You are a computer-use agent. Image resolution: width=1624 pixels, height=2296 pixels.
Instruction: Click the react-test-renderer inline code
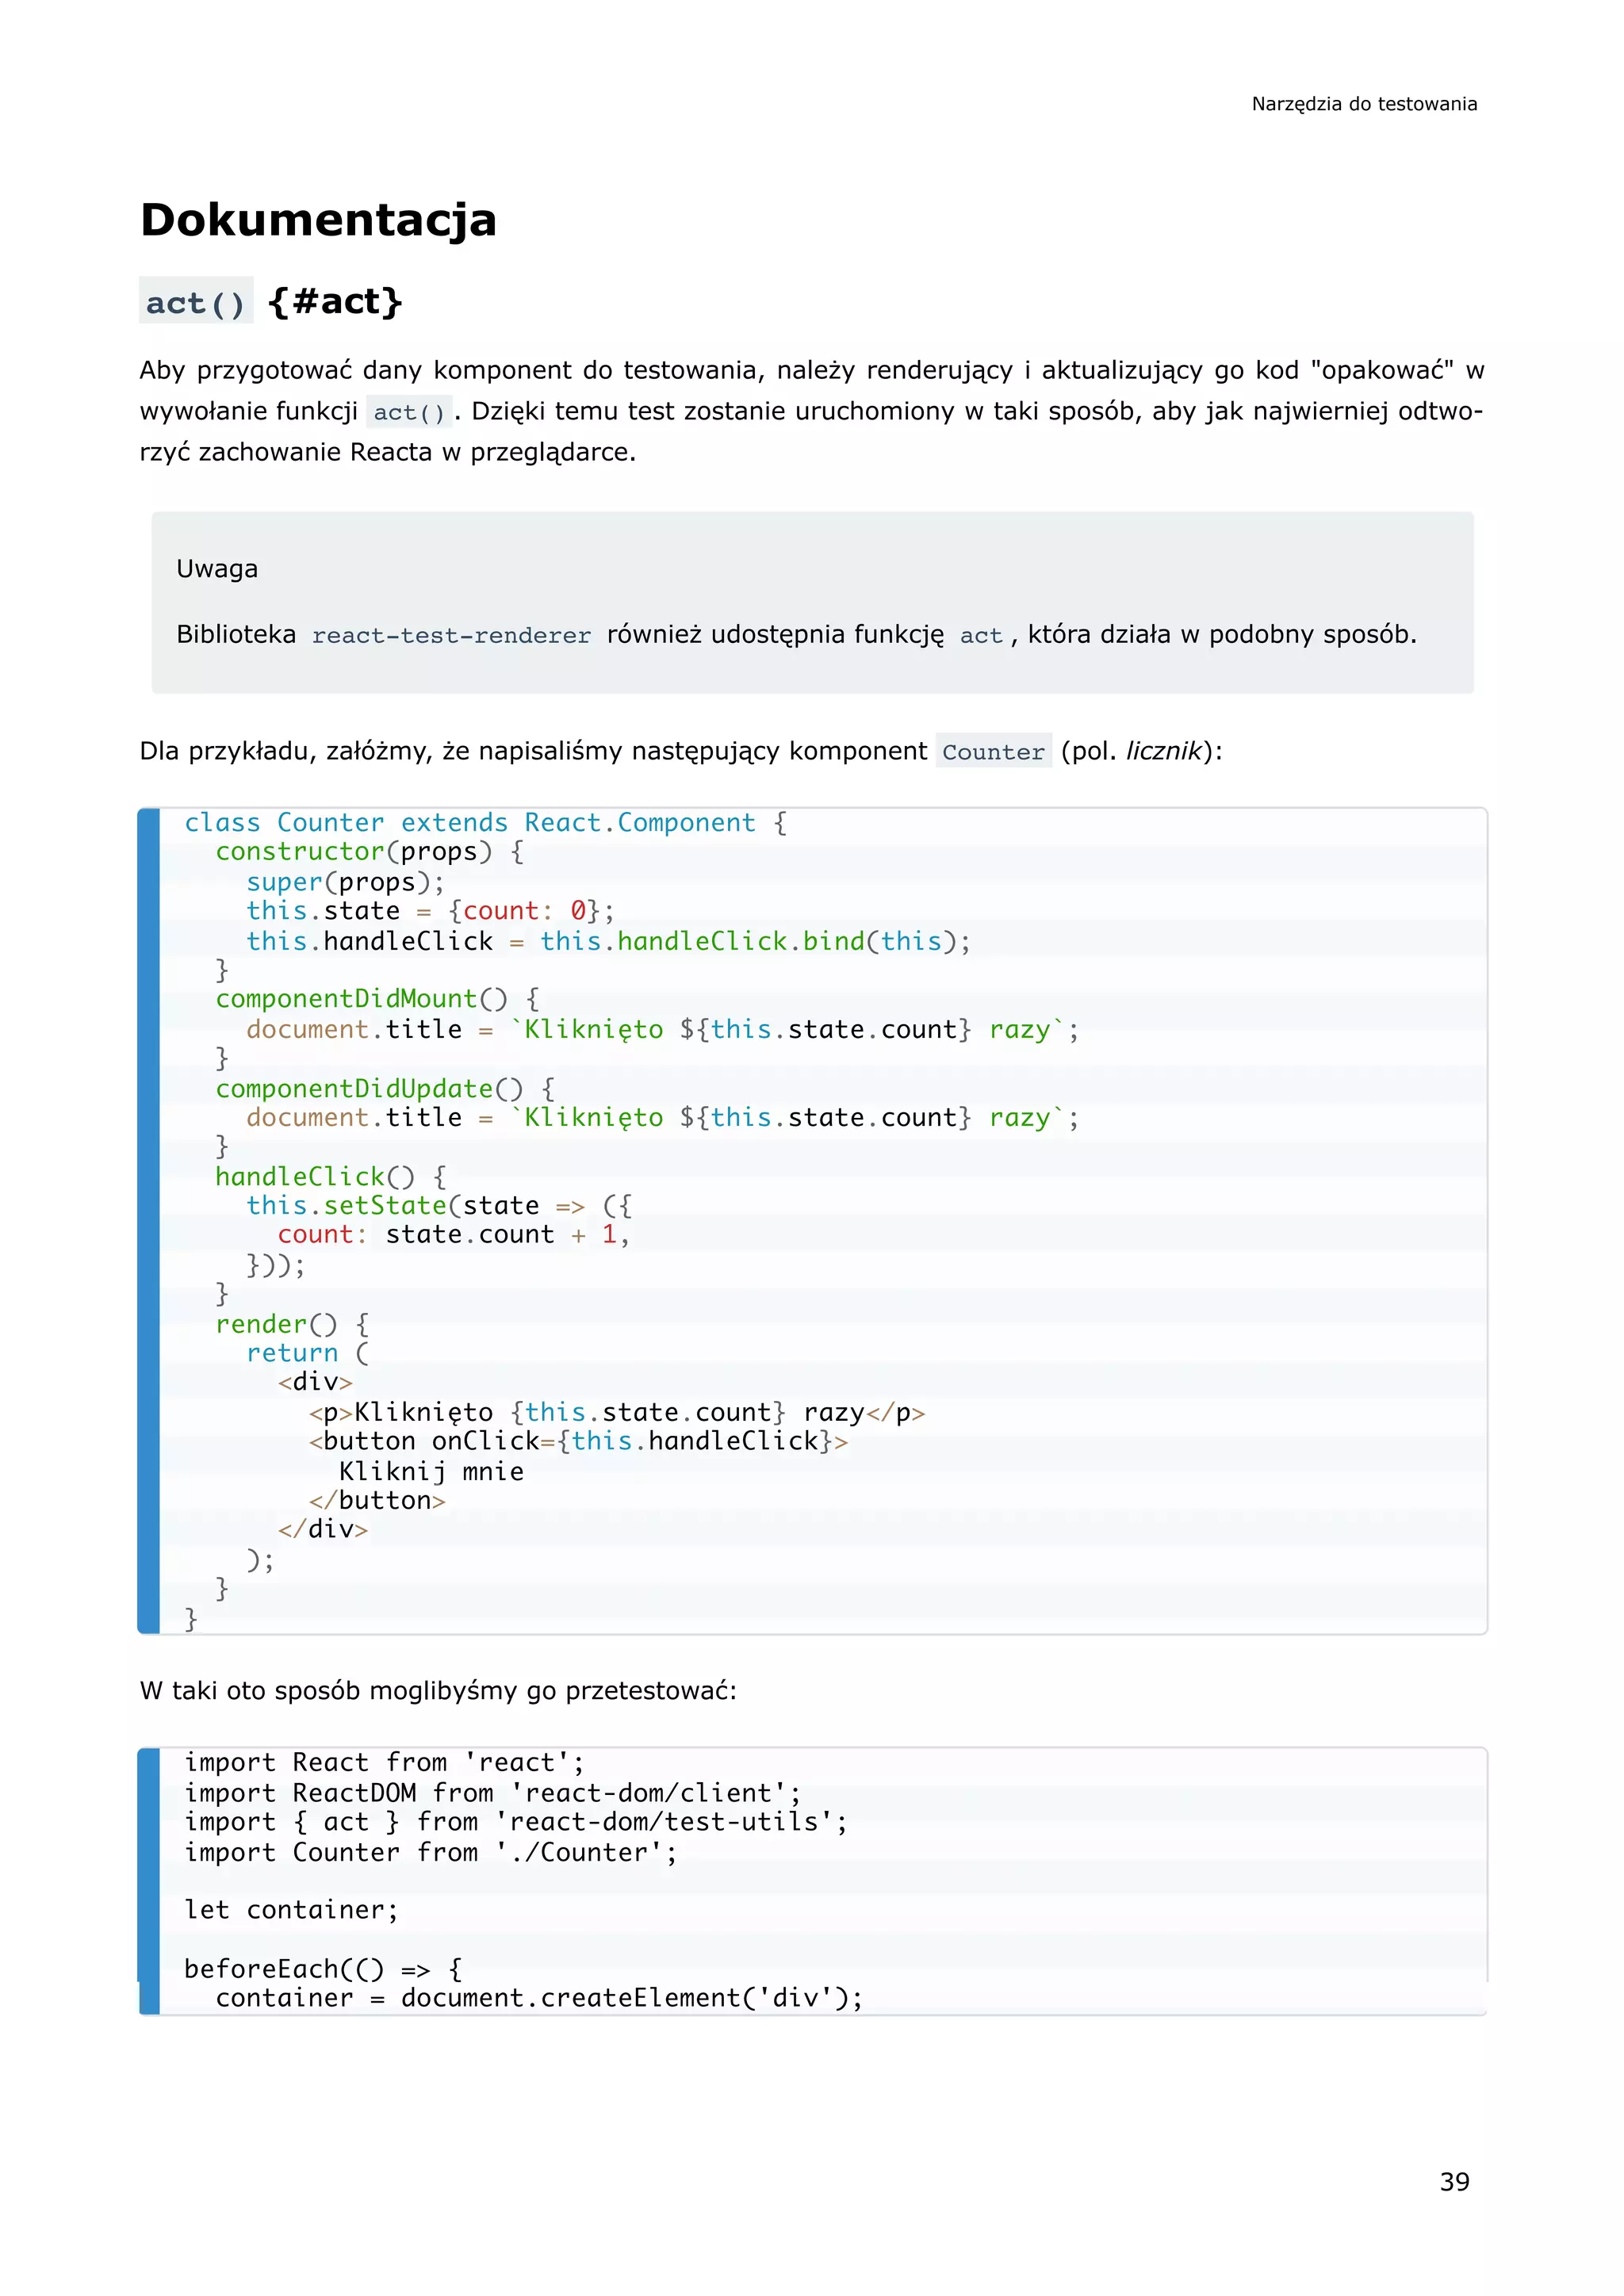[451, 636]
